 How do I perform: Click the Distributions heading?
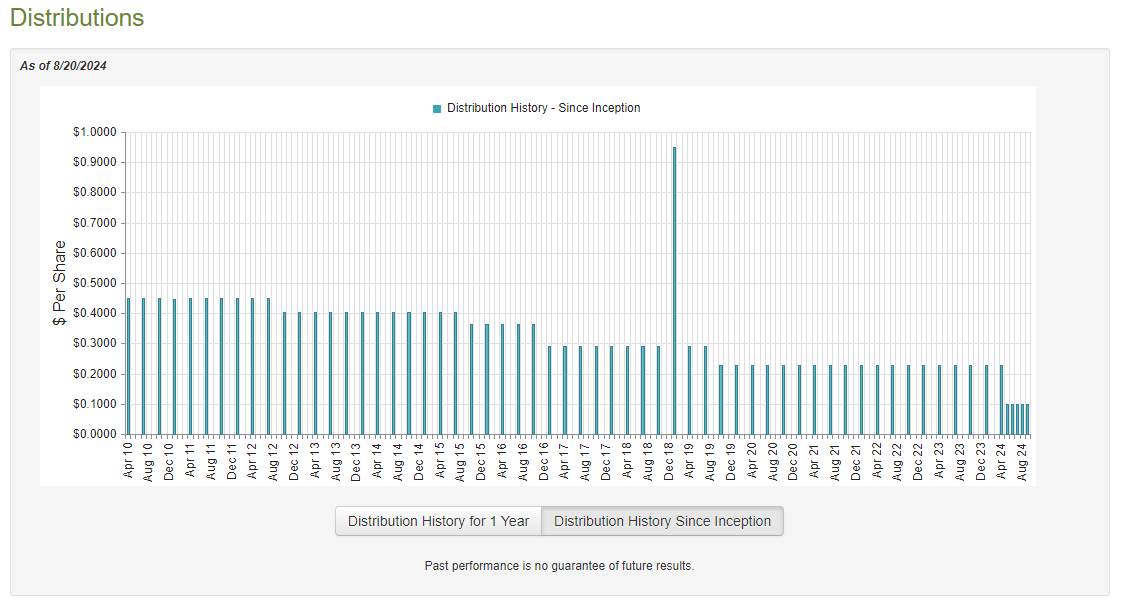77,18
